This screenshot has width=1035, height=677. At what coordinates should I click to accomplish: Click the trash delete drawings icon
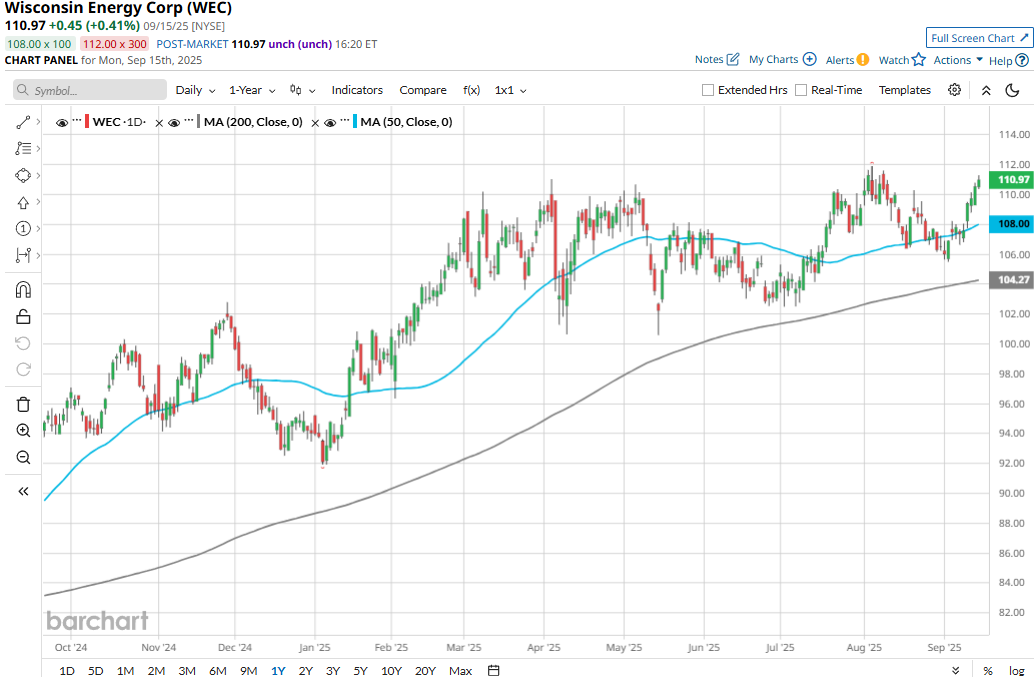(x=23, y=404)
